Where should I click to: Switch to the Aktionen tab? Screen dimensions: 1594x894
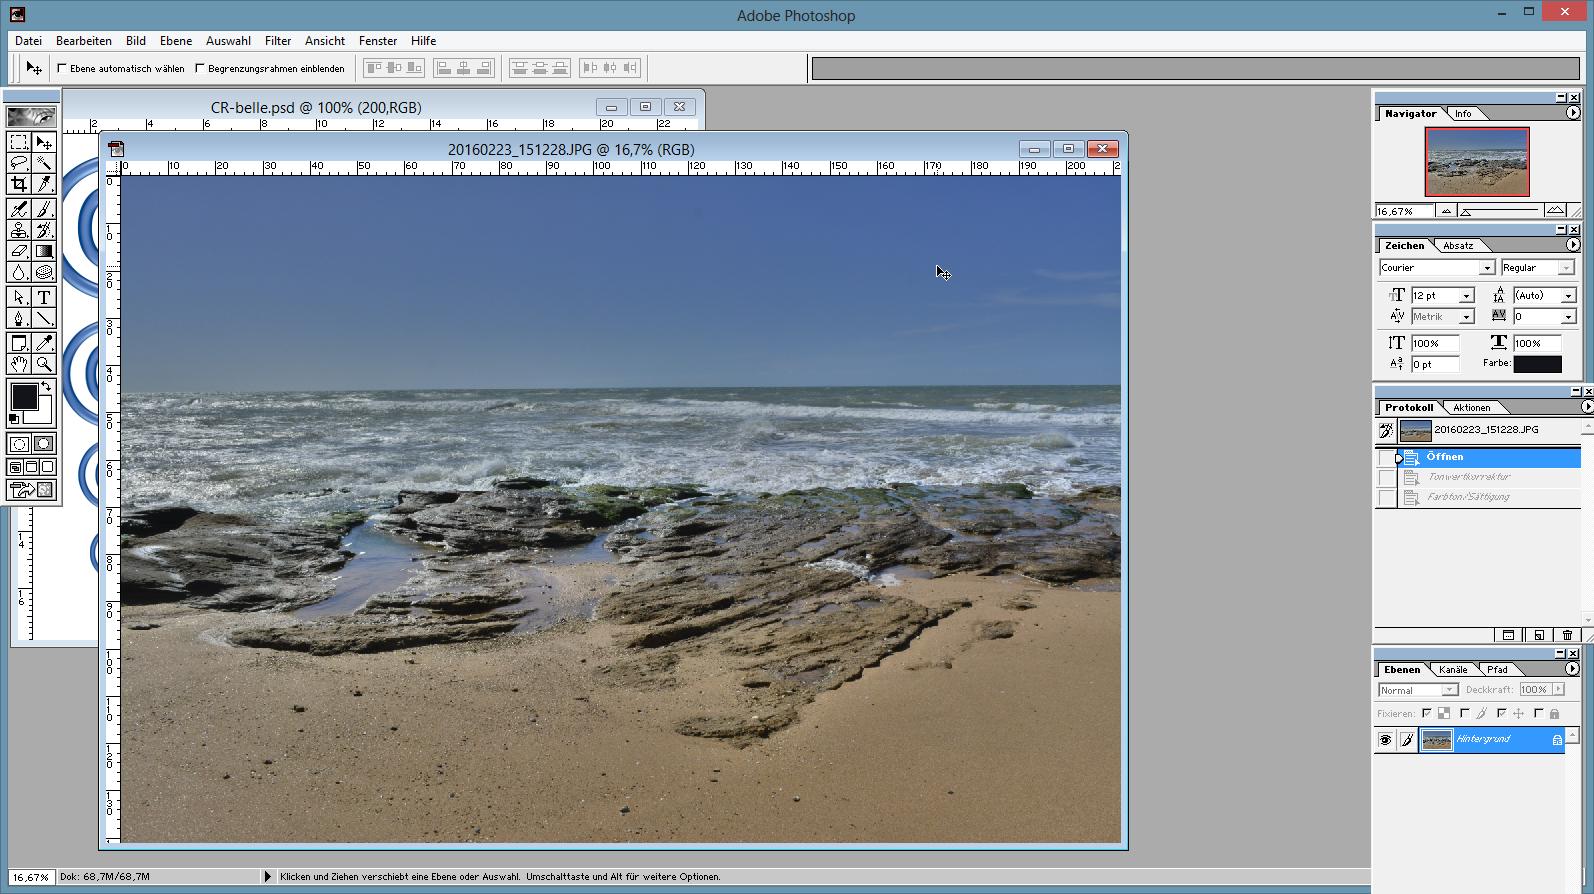(x=1471, y=408)
